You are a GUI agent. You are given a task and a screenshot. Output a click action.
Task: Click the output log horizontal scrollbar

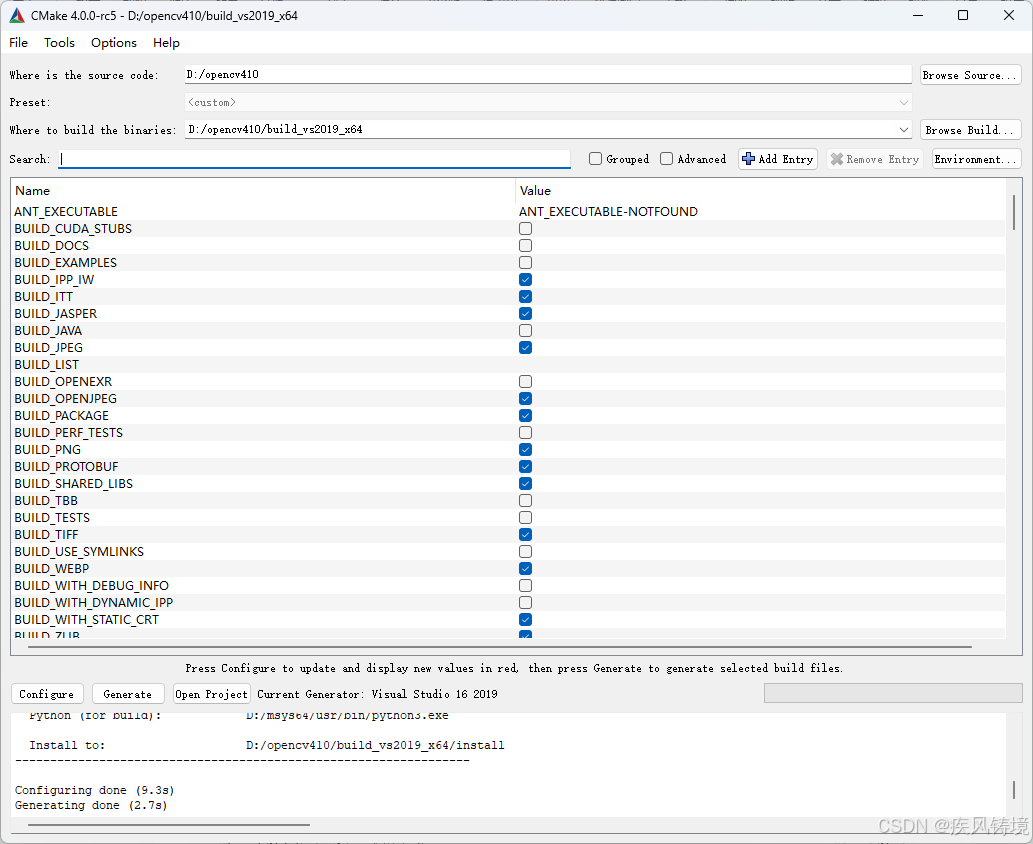169,824
